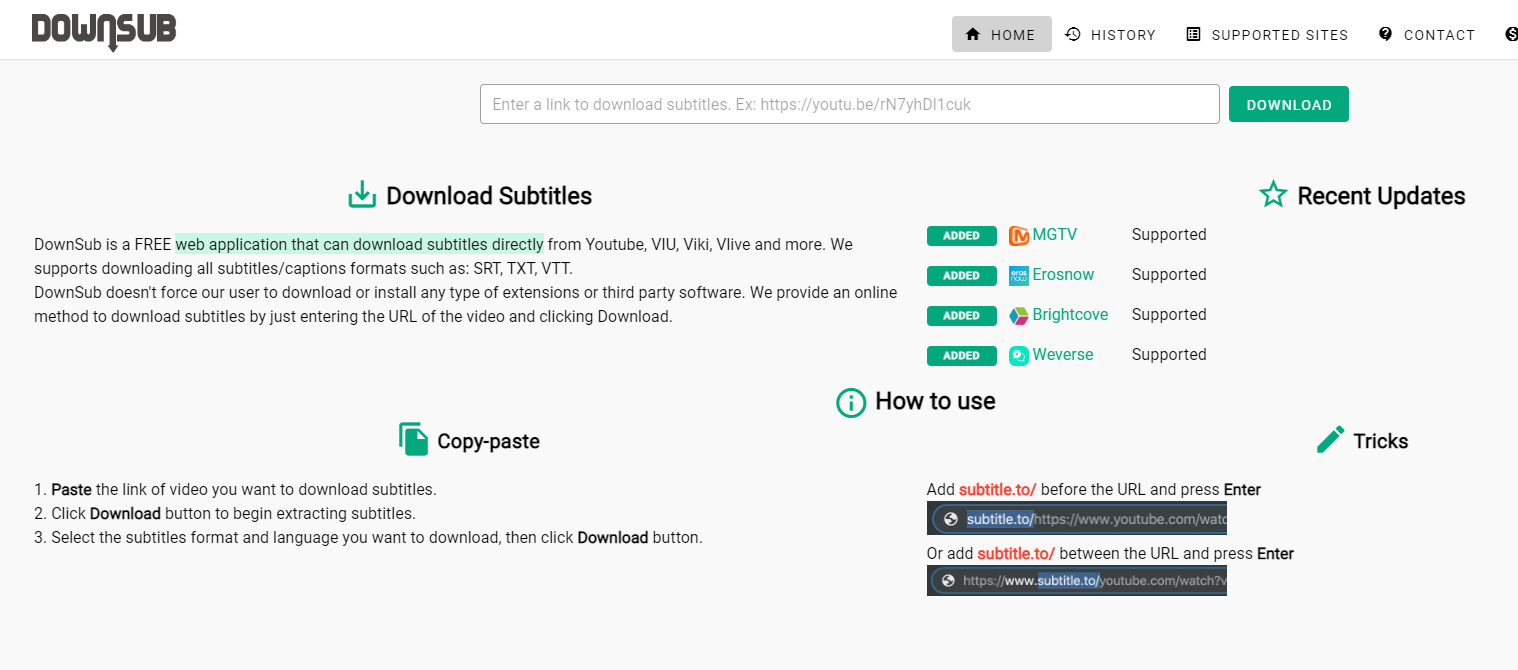Focus the subtitle link input field

(850, 104)
